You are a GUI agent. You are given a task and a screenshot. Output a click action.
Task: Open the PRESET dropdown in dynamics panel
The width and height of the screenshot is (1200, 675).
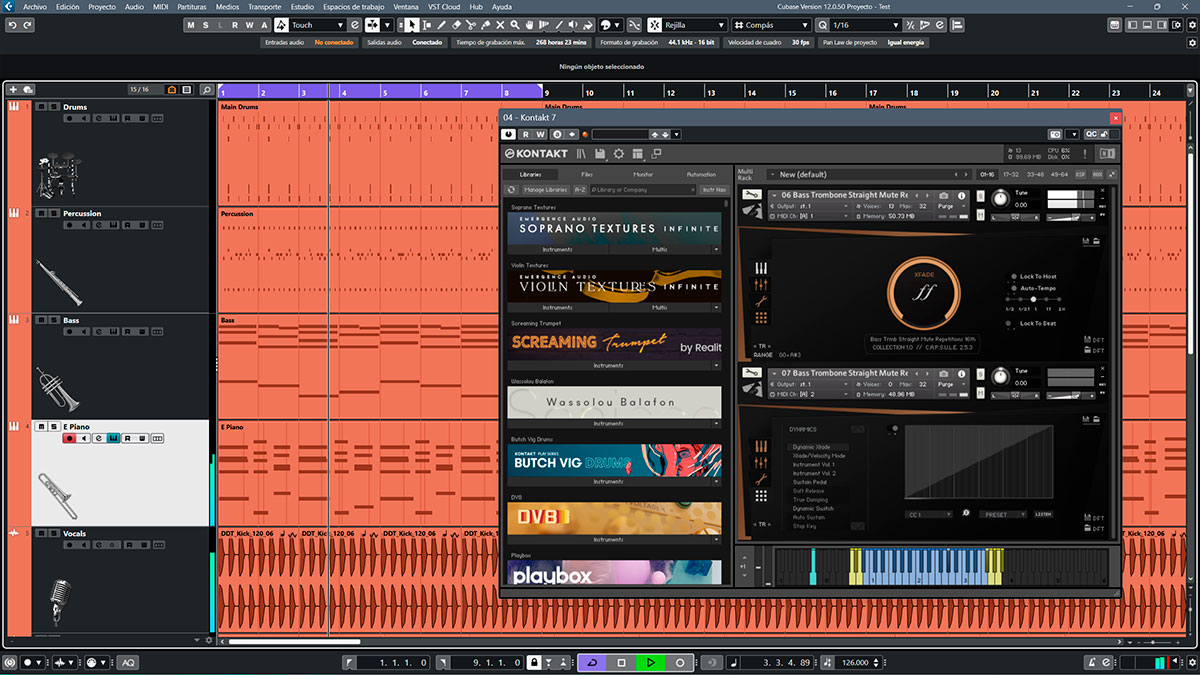click(1001, 514)
